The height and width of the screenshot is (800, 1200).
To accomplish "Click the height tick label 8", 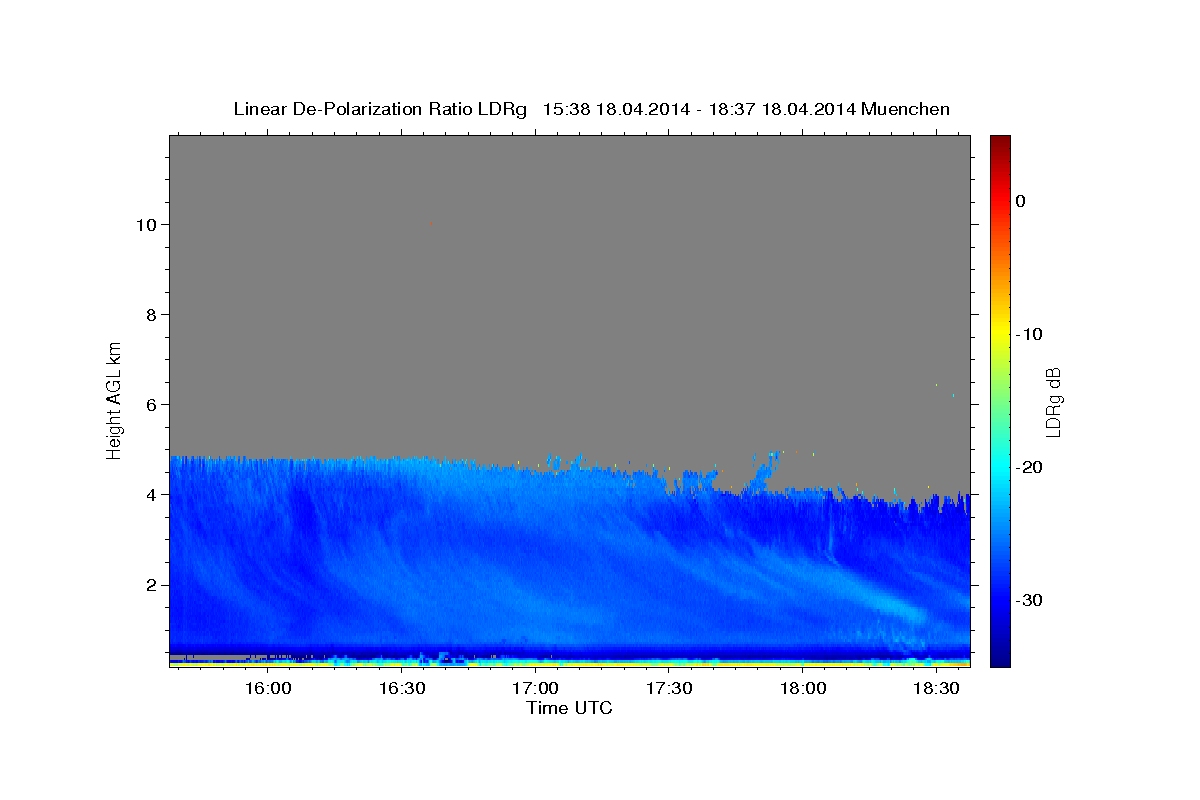I will pos(152,315).
